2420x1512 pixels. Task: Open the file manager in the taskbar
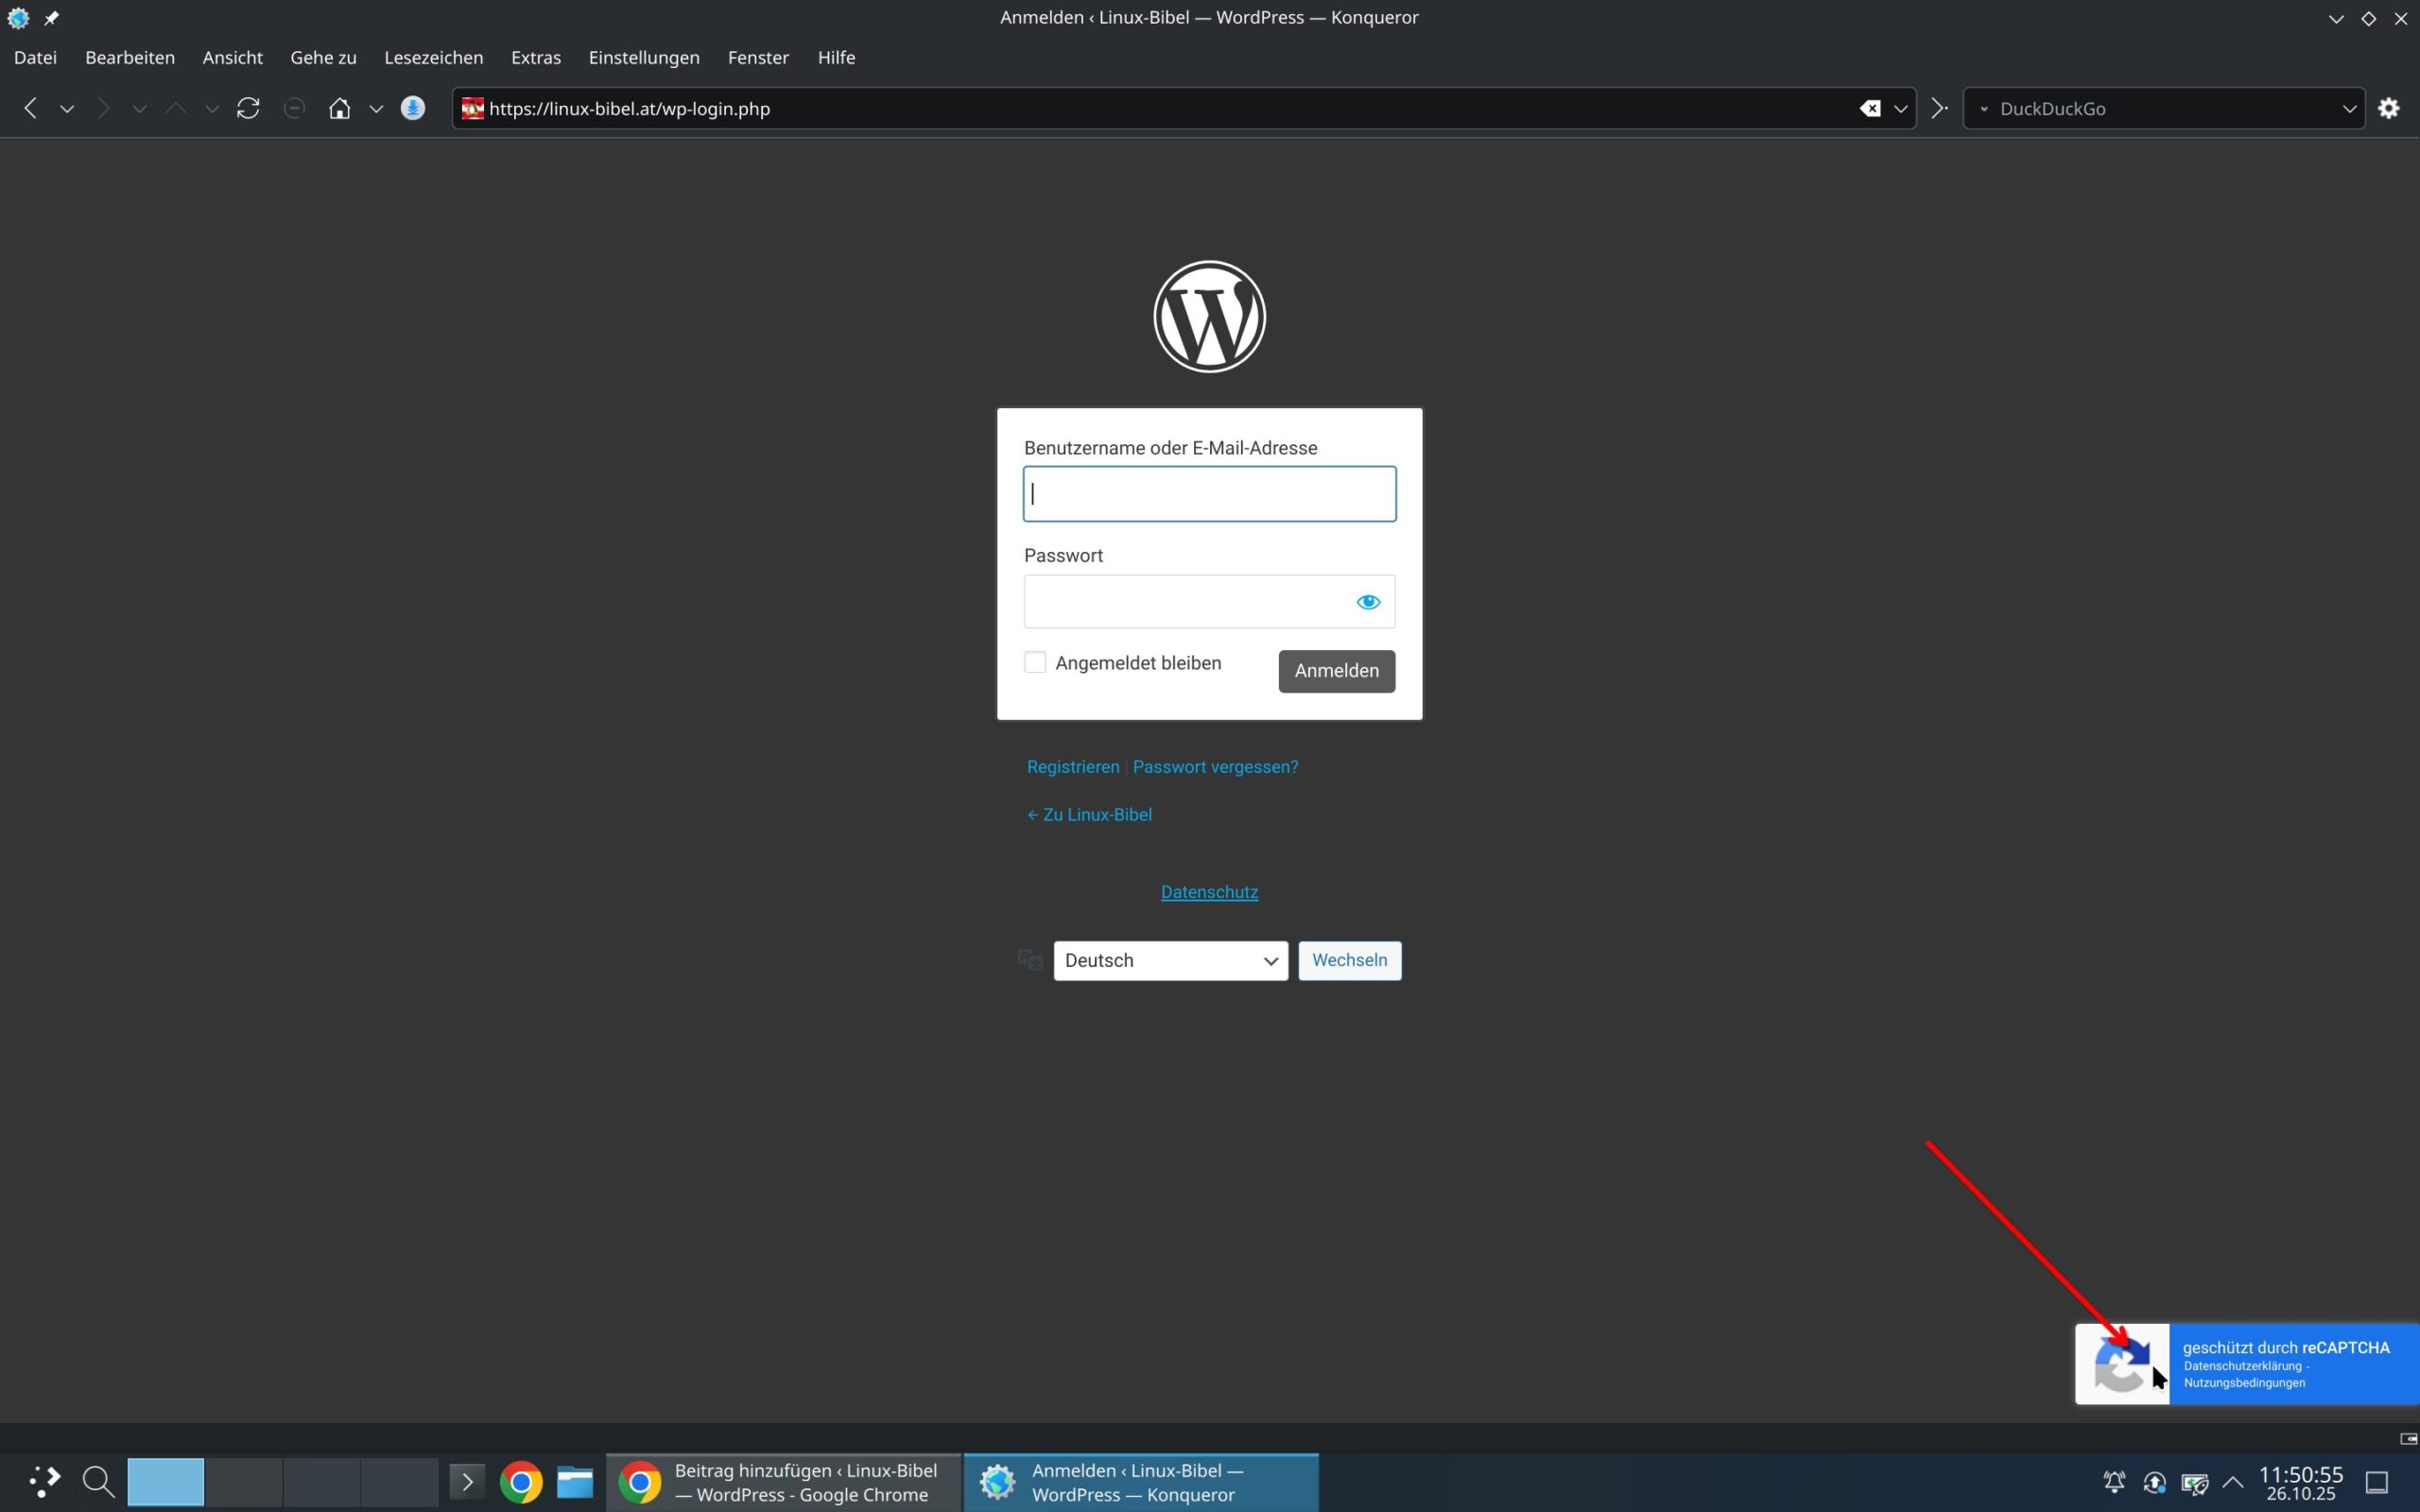point(575,1482)
